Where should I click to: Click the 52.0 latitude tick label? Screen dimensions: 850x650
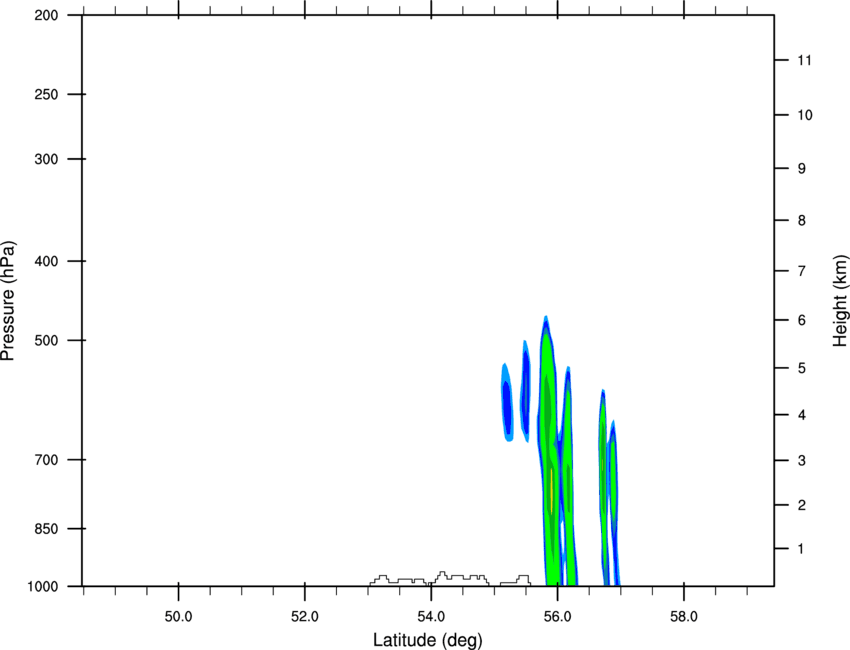305,617
